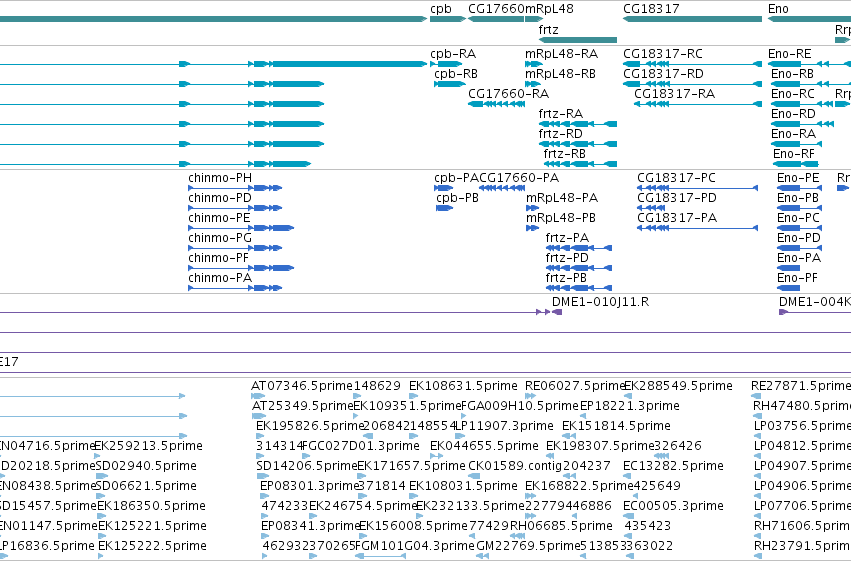Click EST SD02940.5prime
Image resolution: width=851 pixels, height=561 pixels.
coord(146,467)
